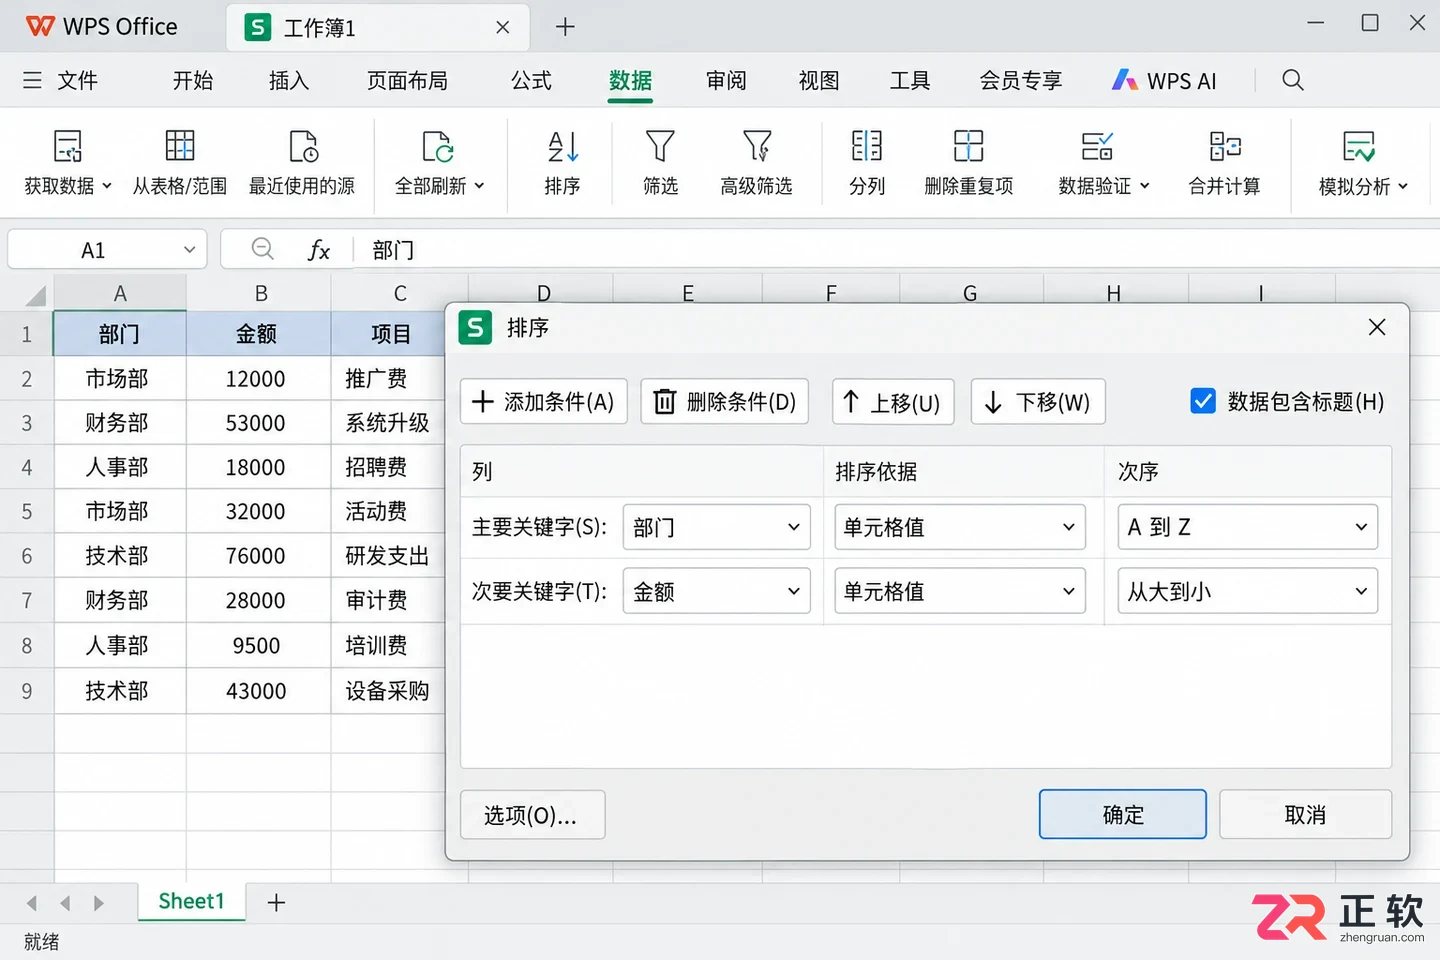Screen dimensions: 1440x960
Task: Click the 分列 text-to-columns icon
Action: 867,147
